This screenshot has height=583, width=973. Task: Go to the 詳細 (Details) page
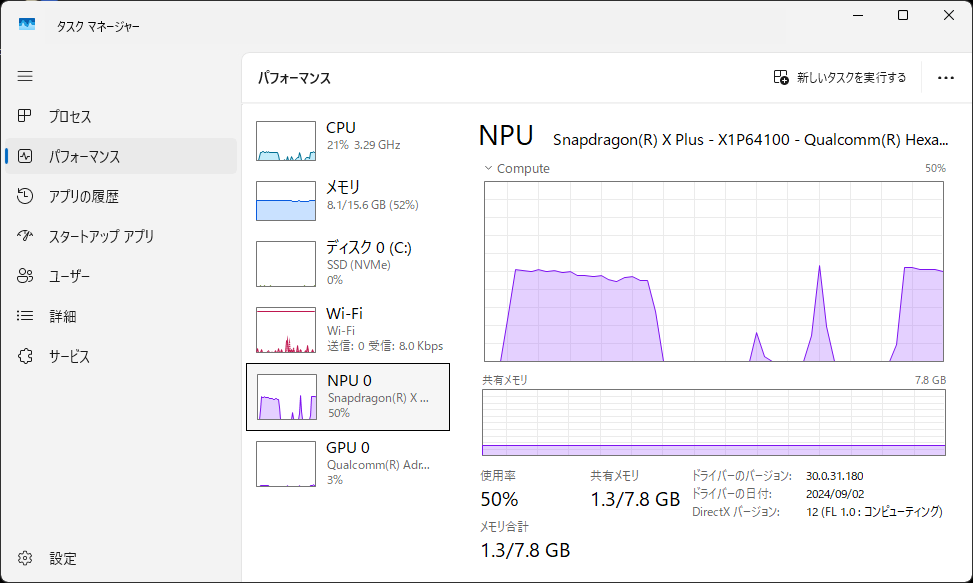[x=63, y=317]
